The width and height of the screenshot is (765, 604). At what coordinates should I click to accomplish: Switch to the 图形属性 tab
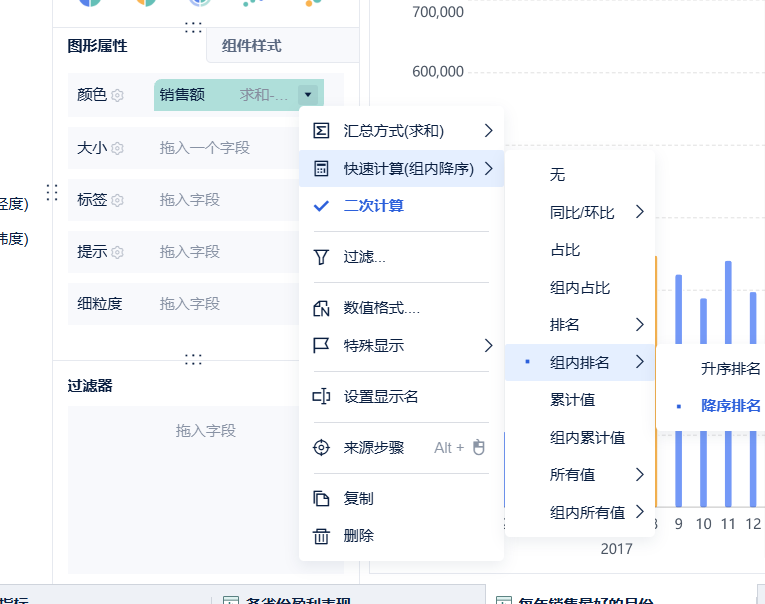coord(97,46)
